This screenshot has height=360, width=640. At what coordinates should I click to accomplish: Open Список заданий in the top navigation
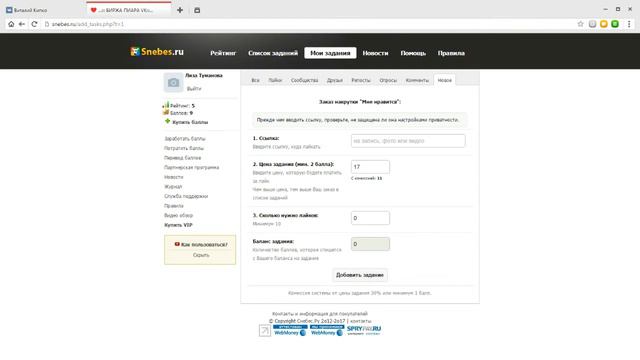(x=273, y=53)
